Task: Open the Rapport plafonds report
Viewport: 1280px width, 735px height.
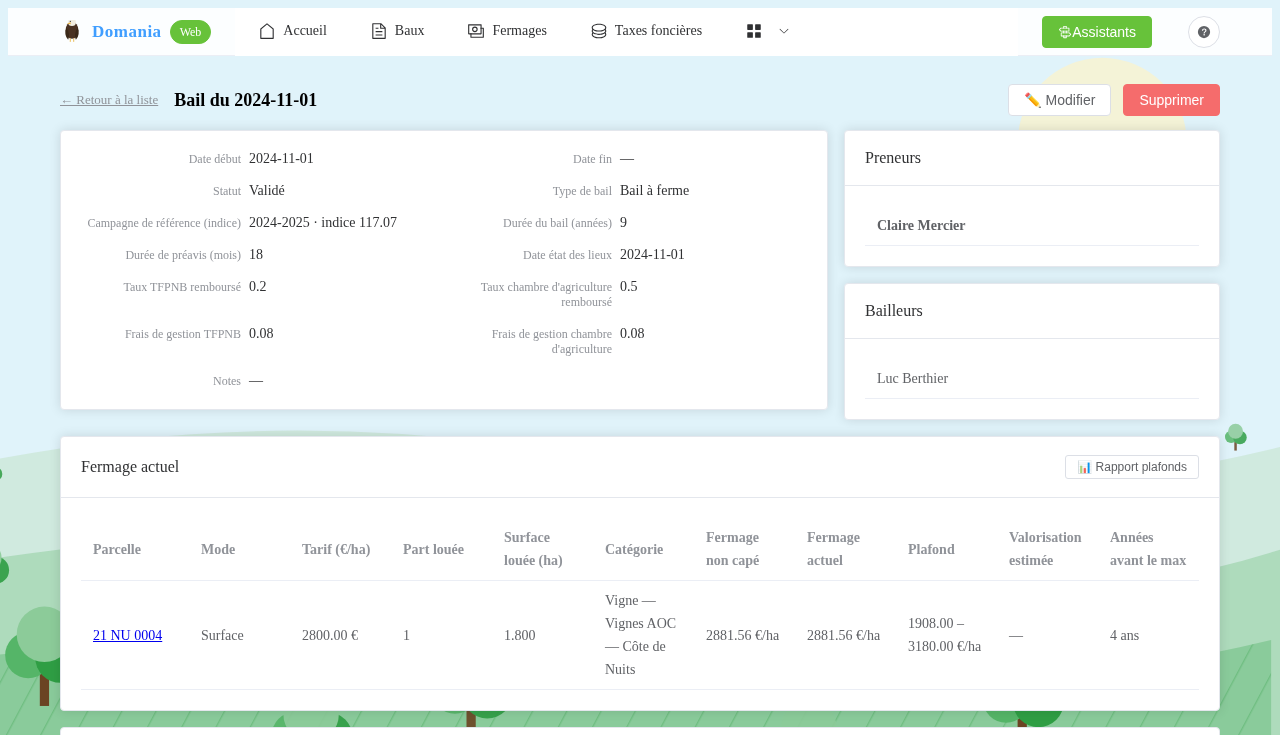Action: (1132, 467)
